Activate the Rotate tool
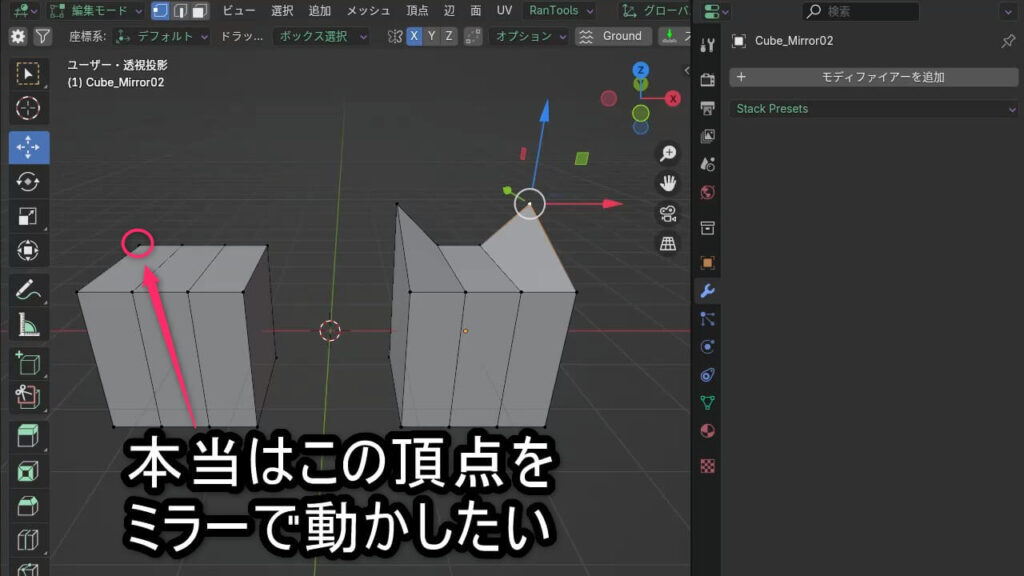 28,181
